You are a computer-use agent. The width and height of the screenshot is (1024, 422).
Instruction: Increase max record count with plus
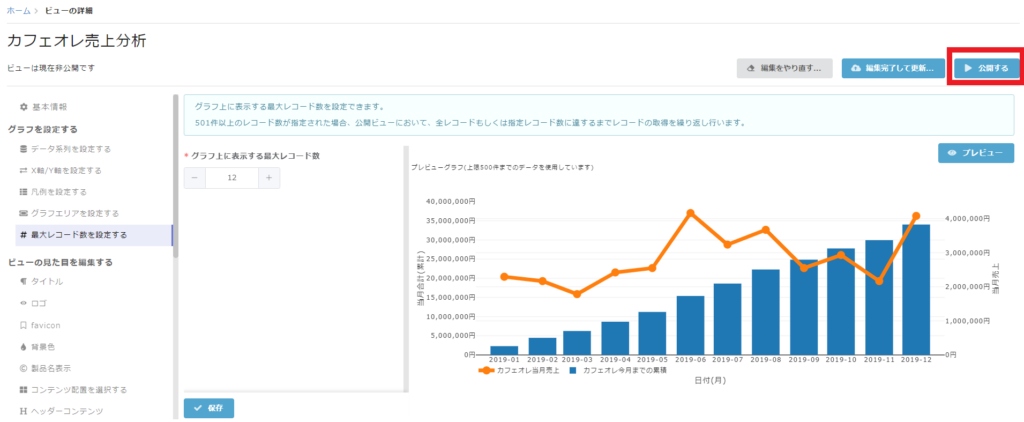(x=269, y=178)
